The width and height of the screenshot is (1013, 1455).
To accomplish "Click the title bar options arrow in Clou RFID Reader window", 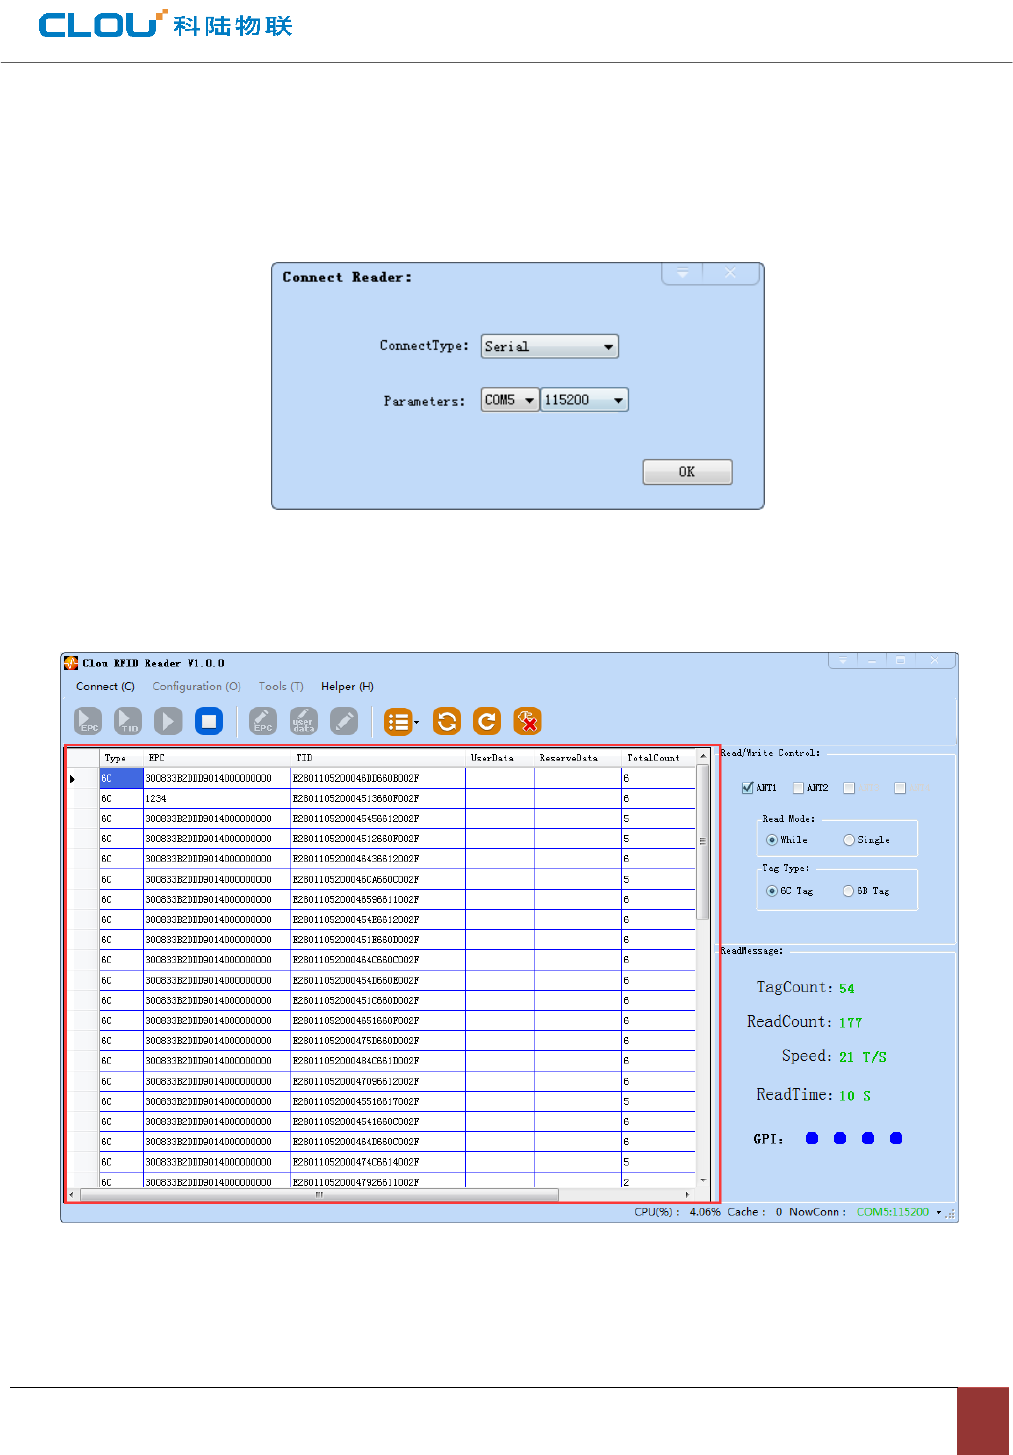I will pyautogui.click(x=843, y=661).
